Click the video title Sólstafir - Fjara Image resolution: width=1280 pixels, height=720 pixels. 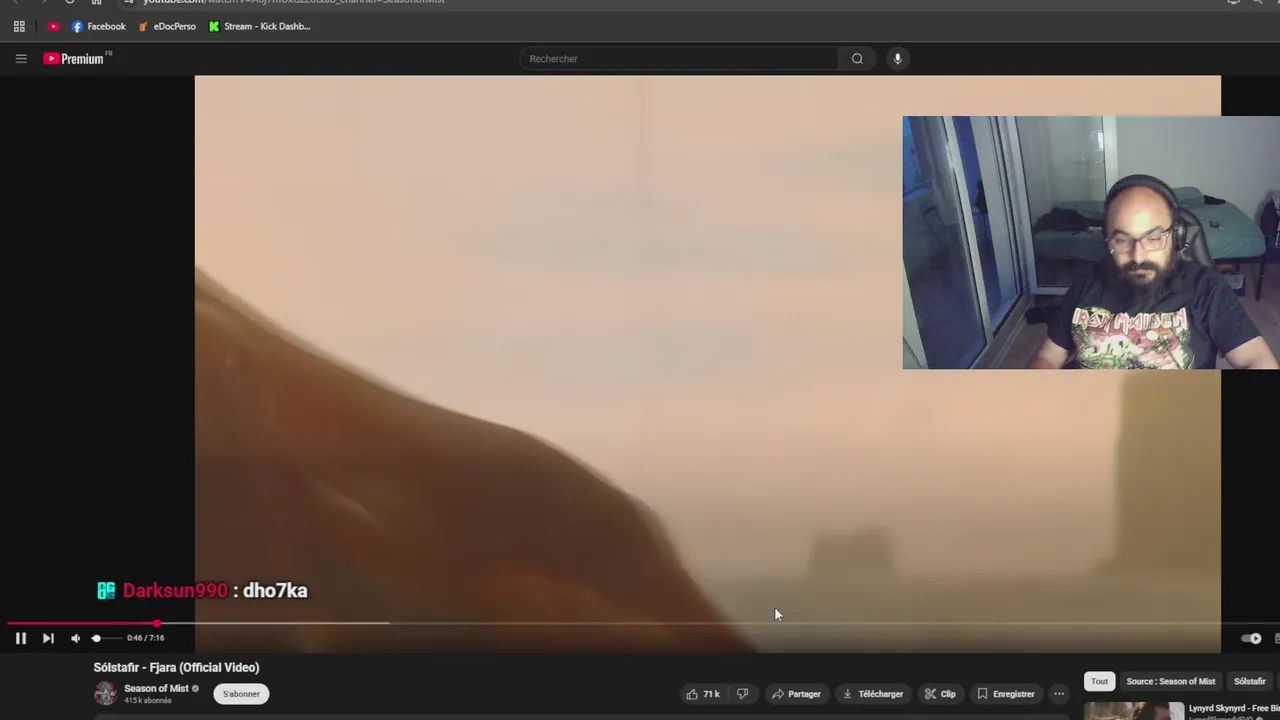pyautogui.click(x=176, y=668)
